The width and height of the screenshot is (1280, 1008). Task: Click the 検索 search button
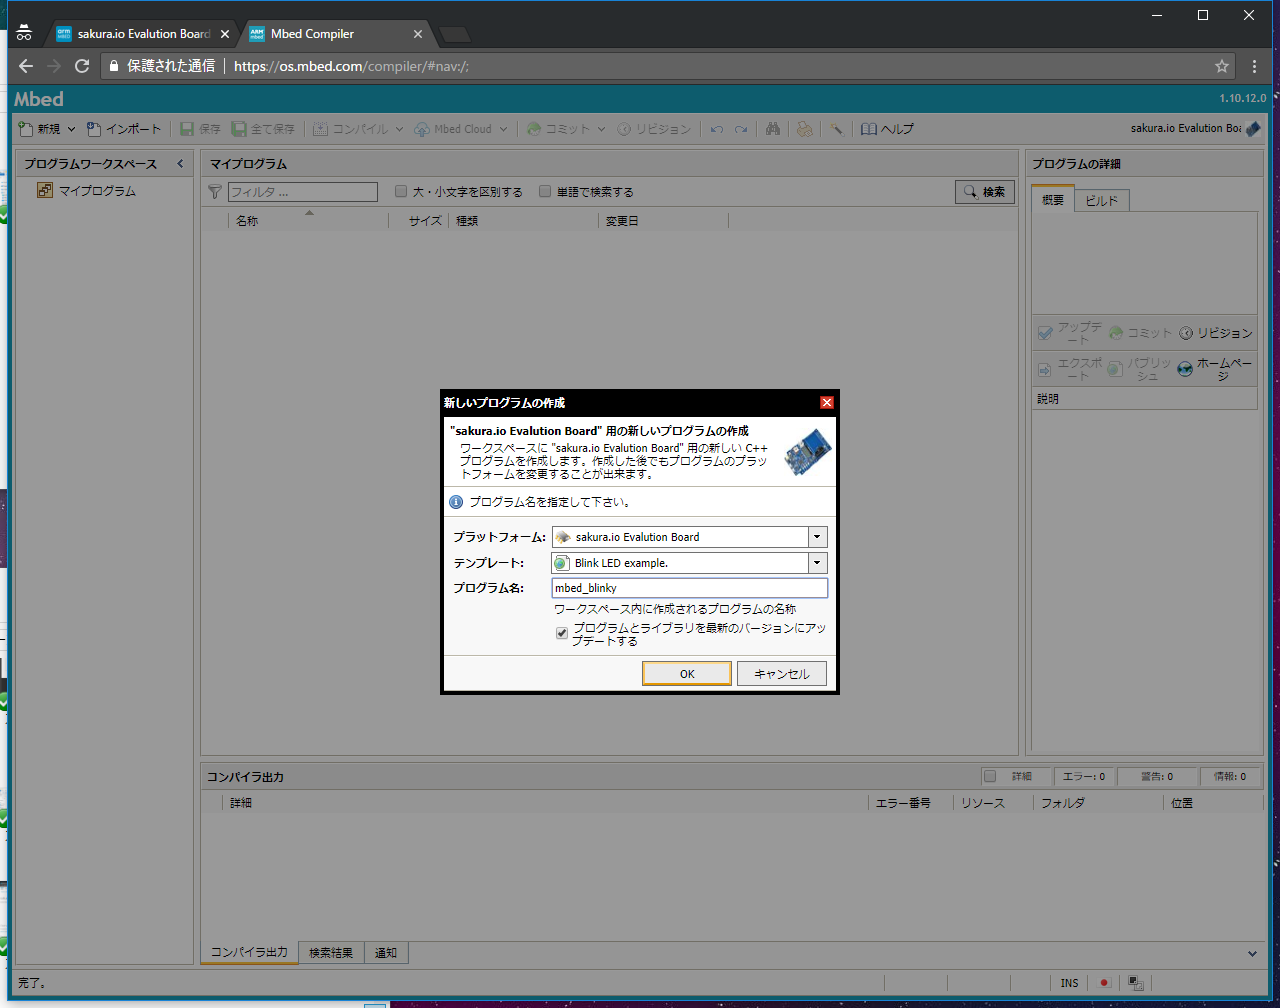click(x=985, y=192)
